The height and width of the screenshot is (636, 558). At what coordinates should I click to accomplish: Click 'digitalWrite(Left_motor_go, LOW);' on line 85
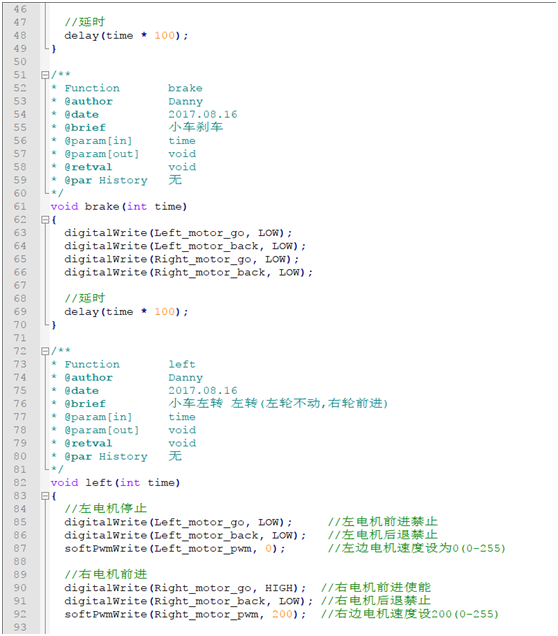(178, 522)
